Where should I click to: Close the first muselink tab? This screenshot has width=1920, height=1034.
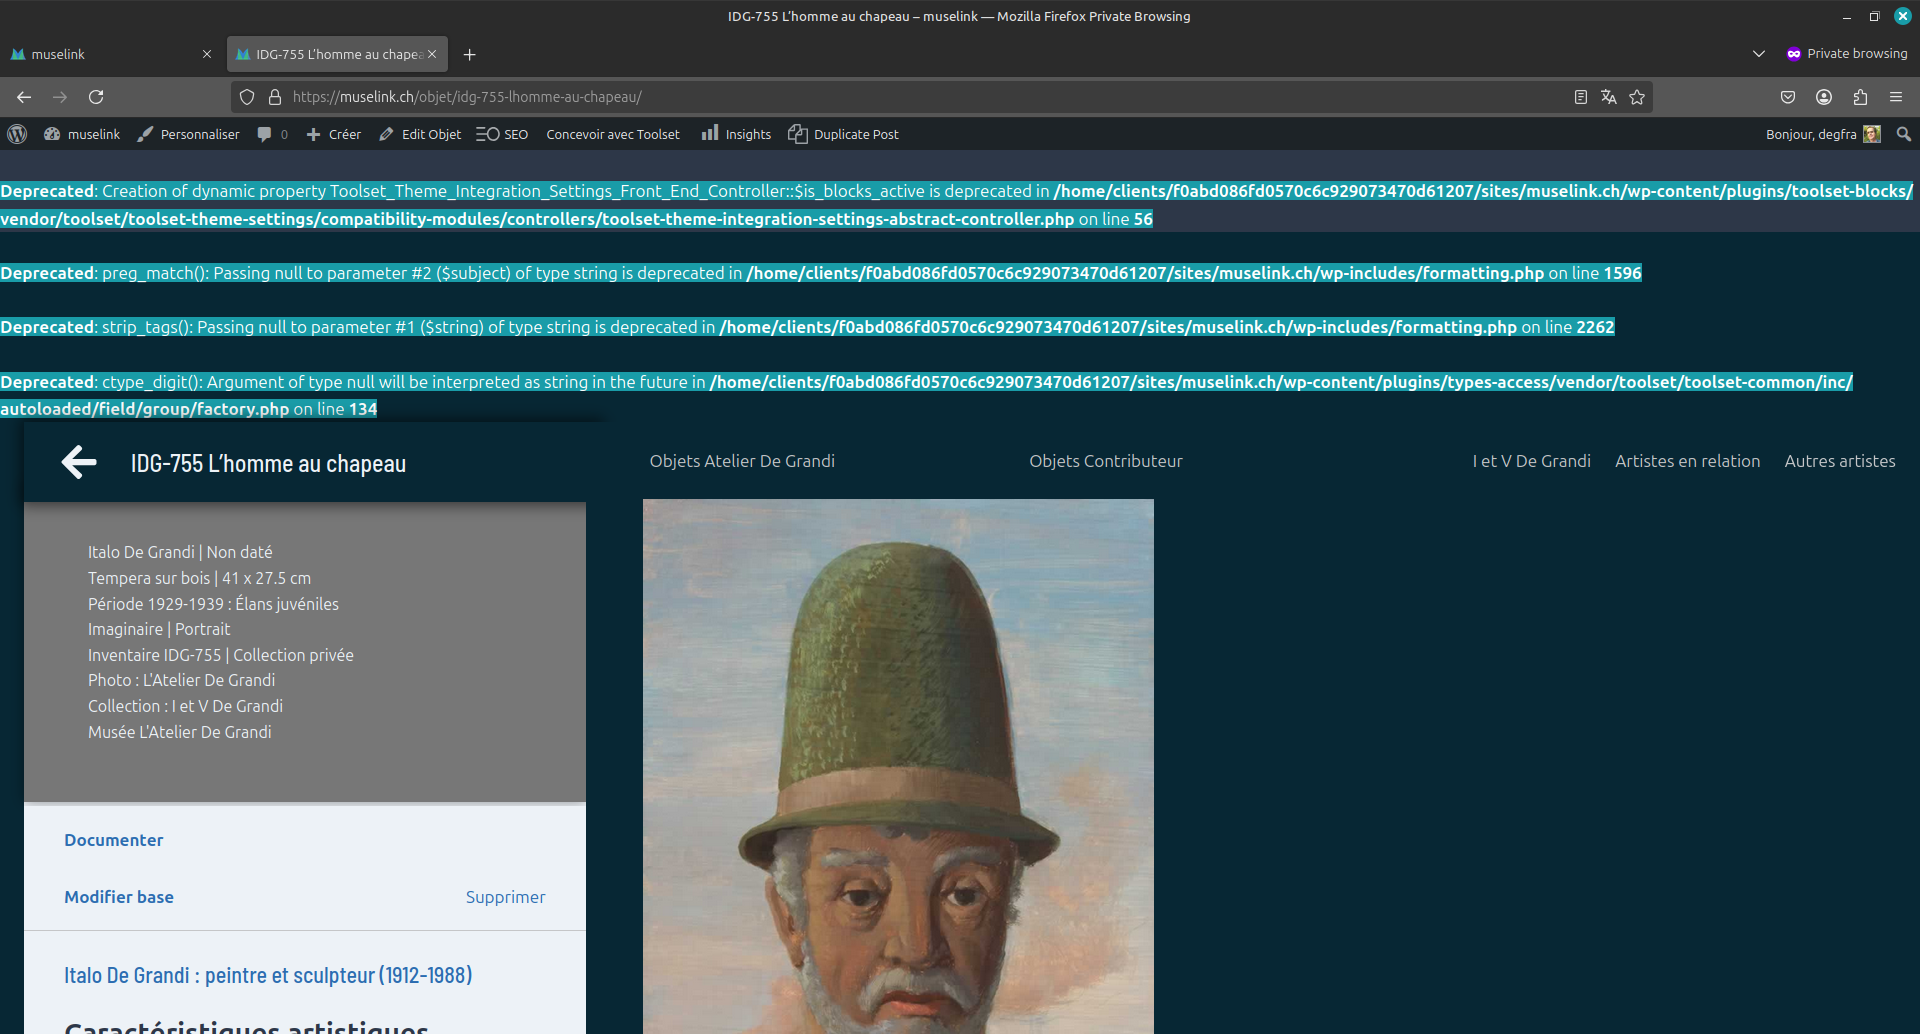tap(207, 54)
